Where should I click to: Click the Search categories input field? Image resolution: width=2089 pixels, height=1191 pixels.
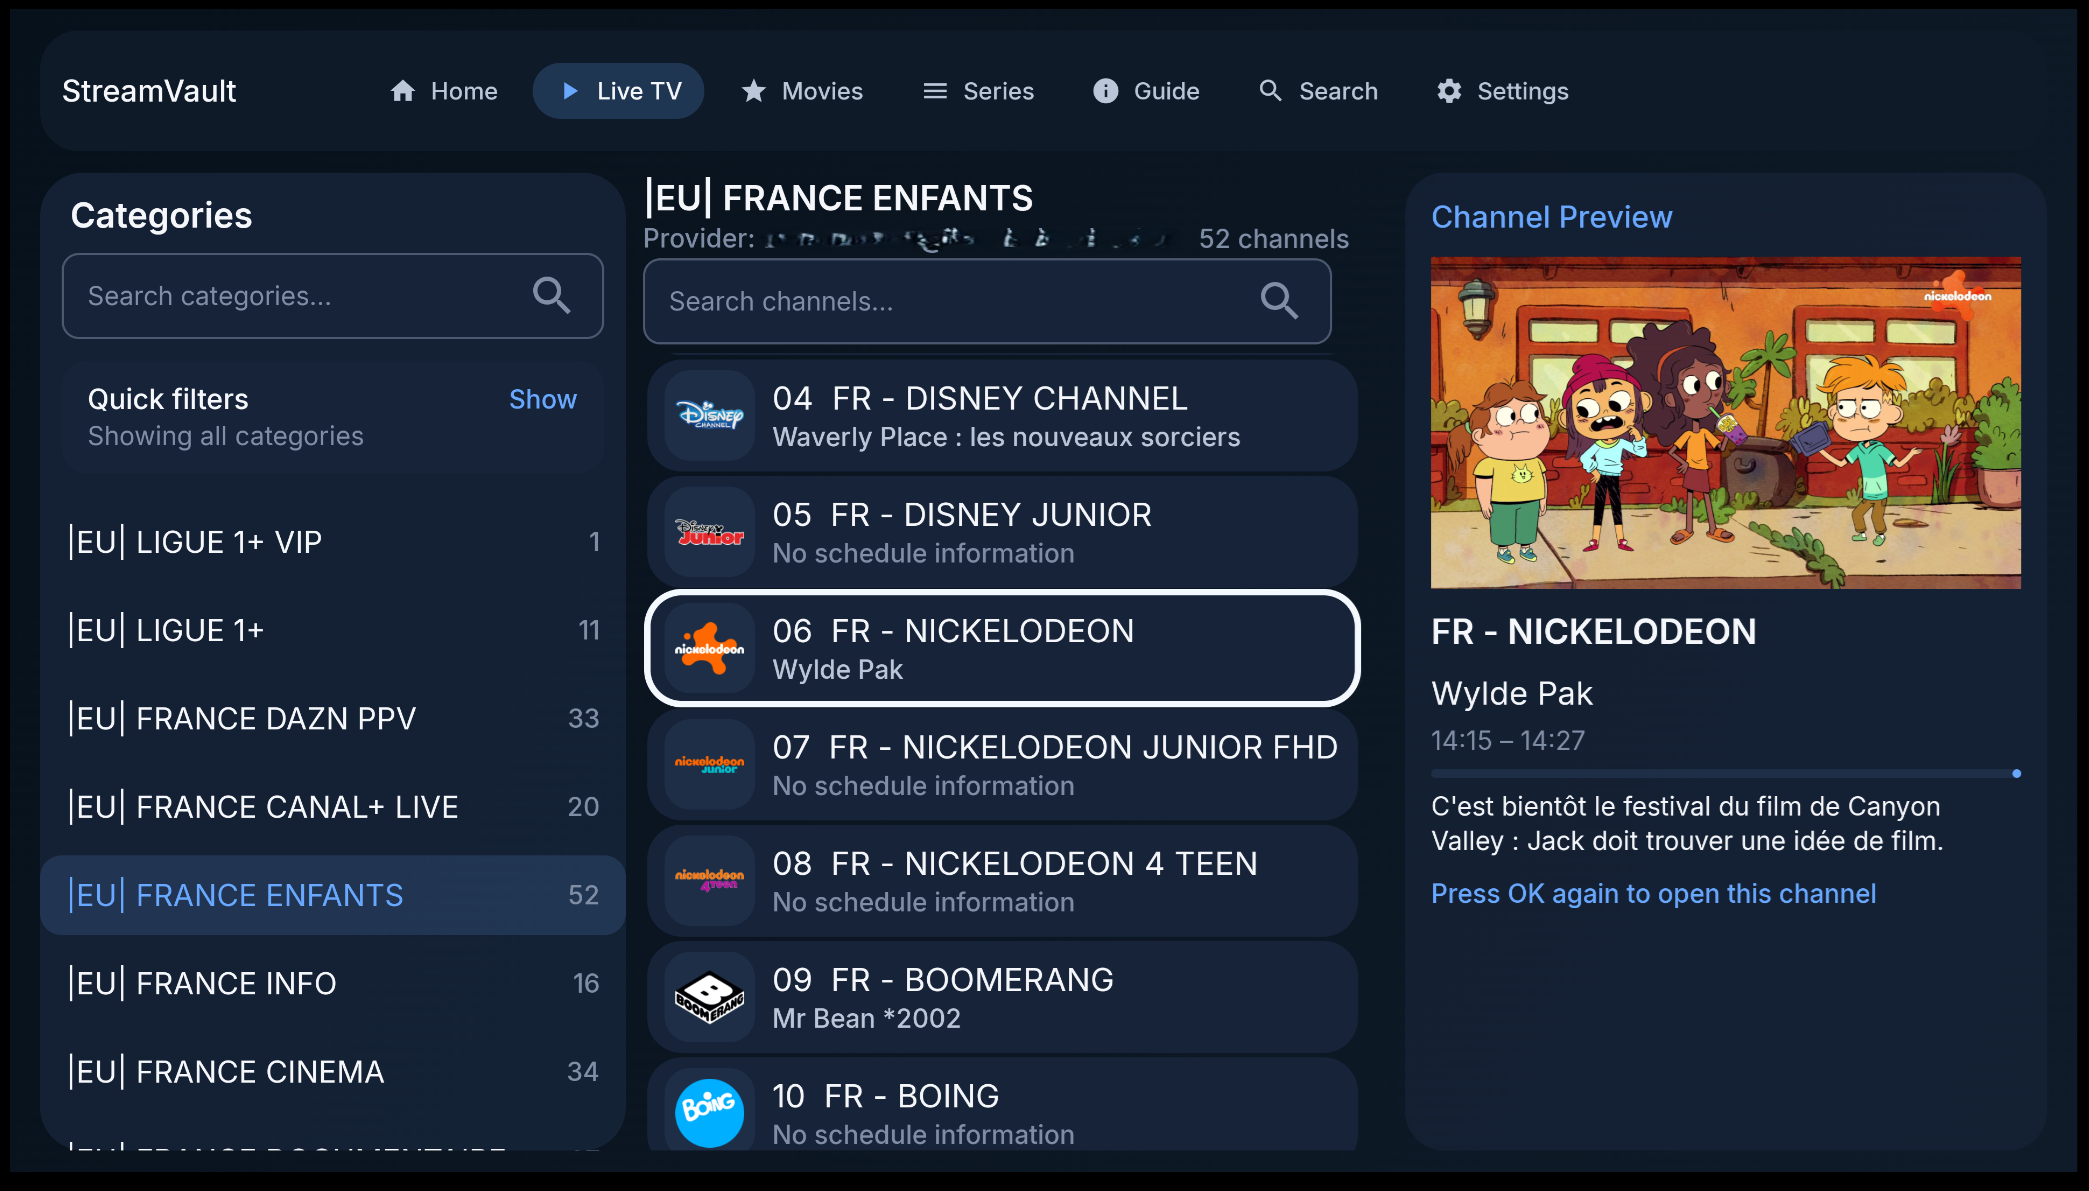click(x=333, y=296)
